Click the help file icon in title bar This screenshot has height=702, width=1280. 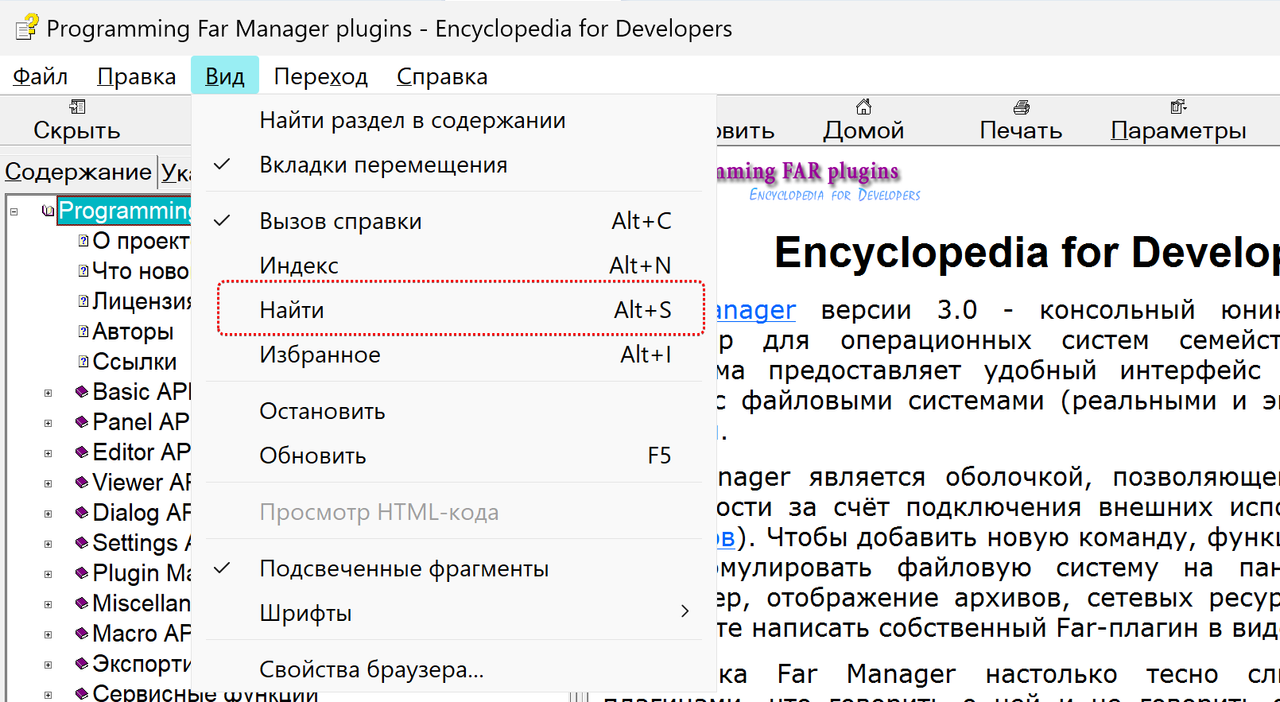click(25, 28)
